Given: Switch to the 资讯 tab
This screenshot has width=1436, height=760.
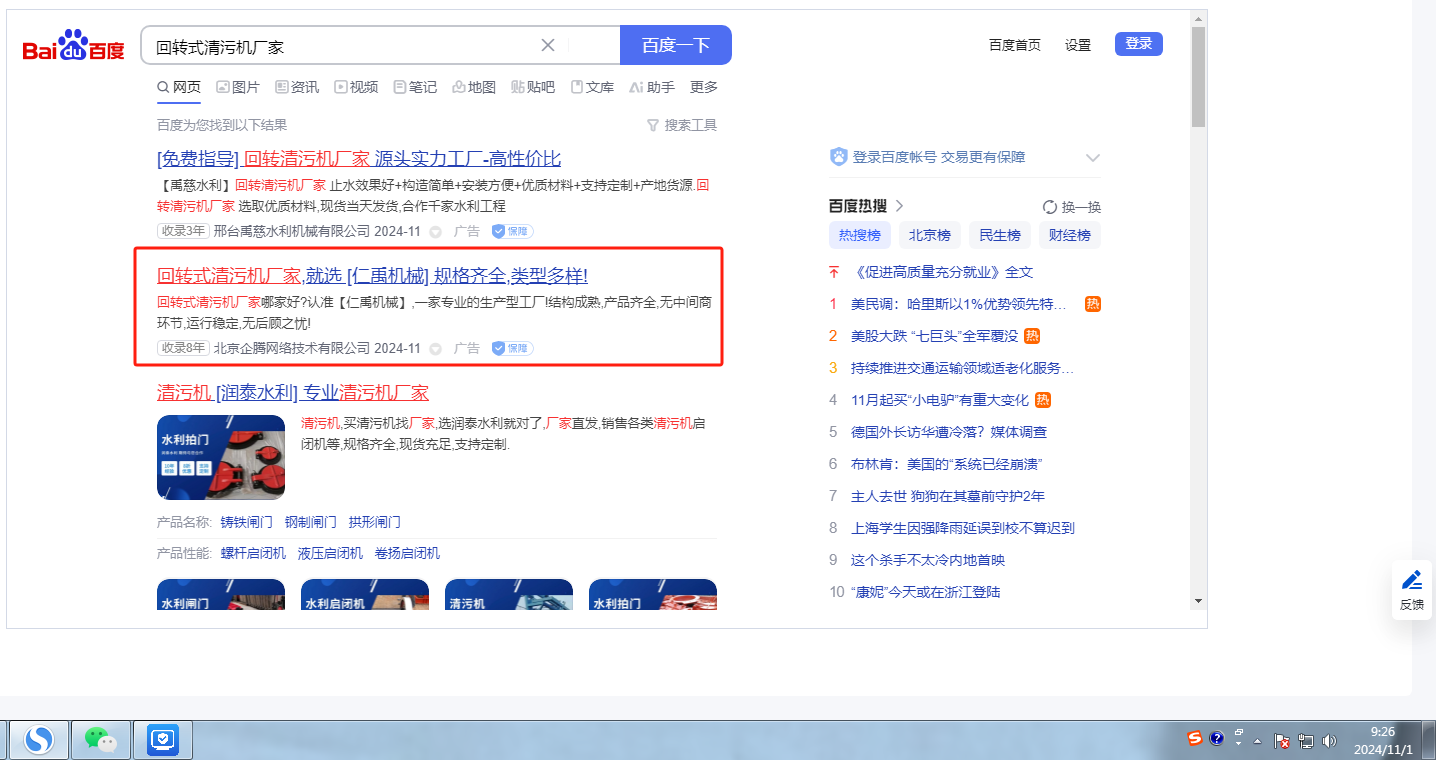Looking at the screenshot, I should (x=297, y=87).
